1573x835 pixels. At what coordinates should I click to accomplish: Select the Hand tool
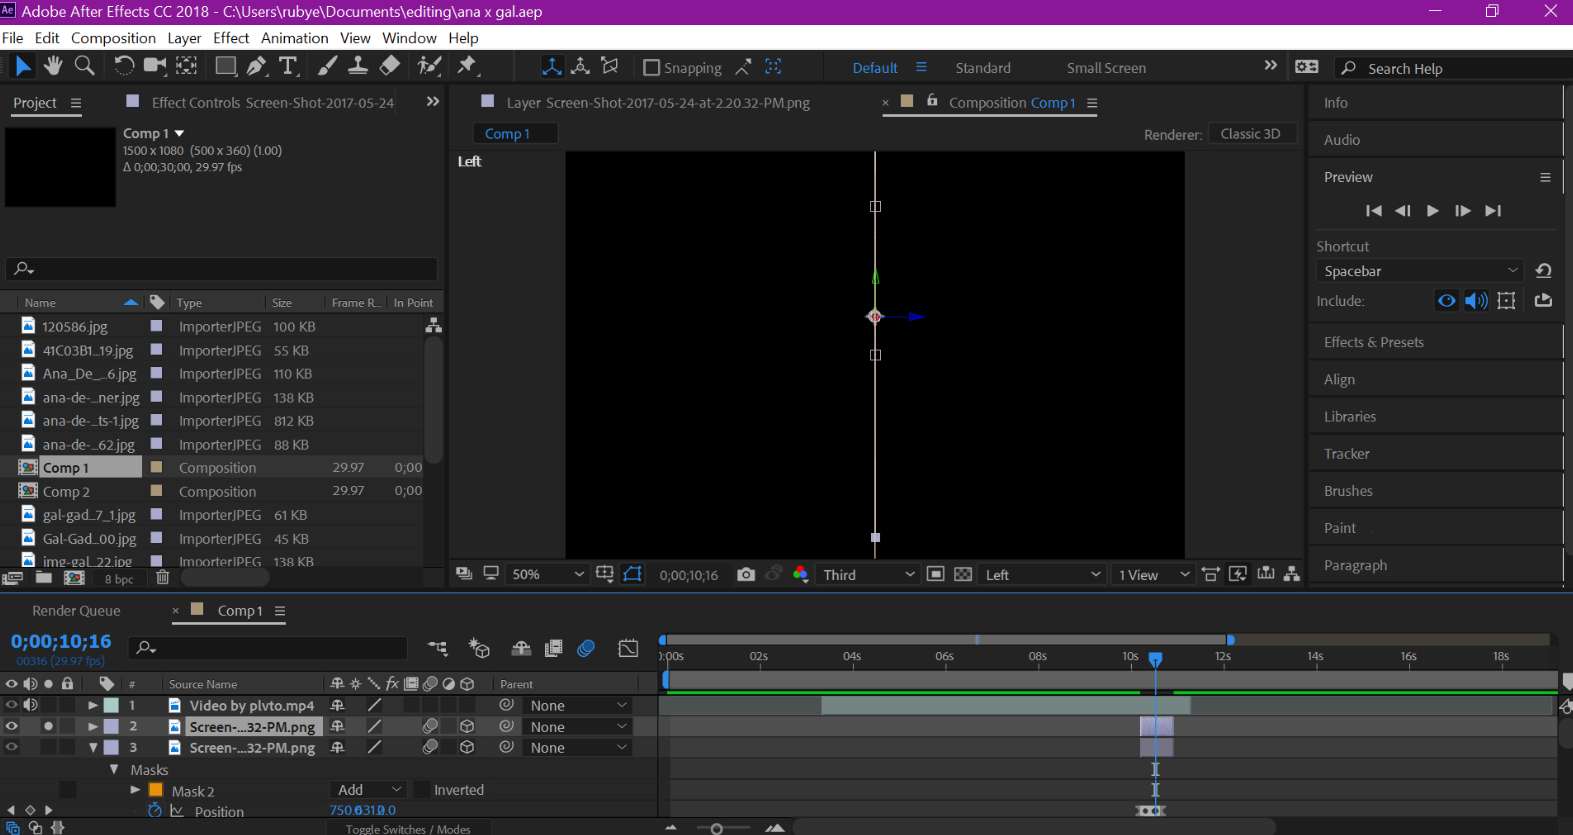(53, 66)
